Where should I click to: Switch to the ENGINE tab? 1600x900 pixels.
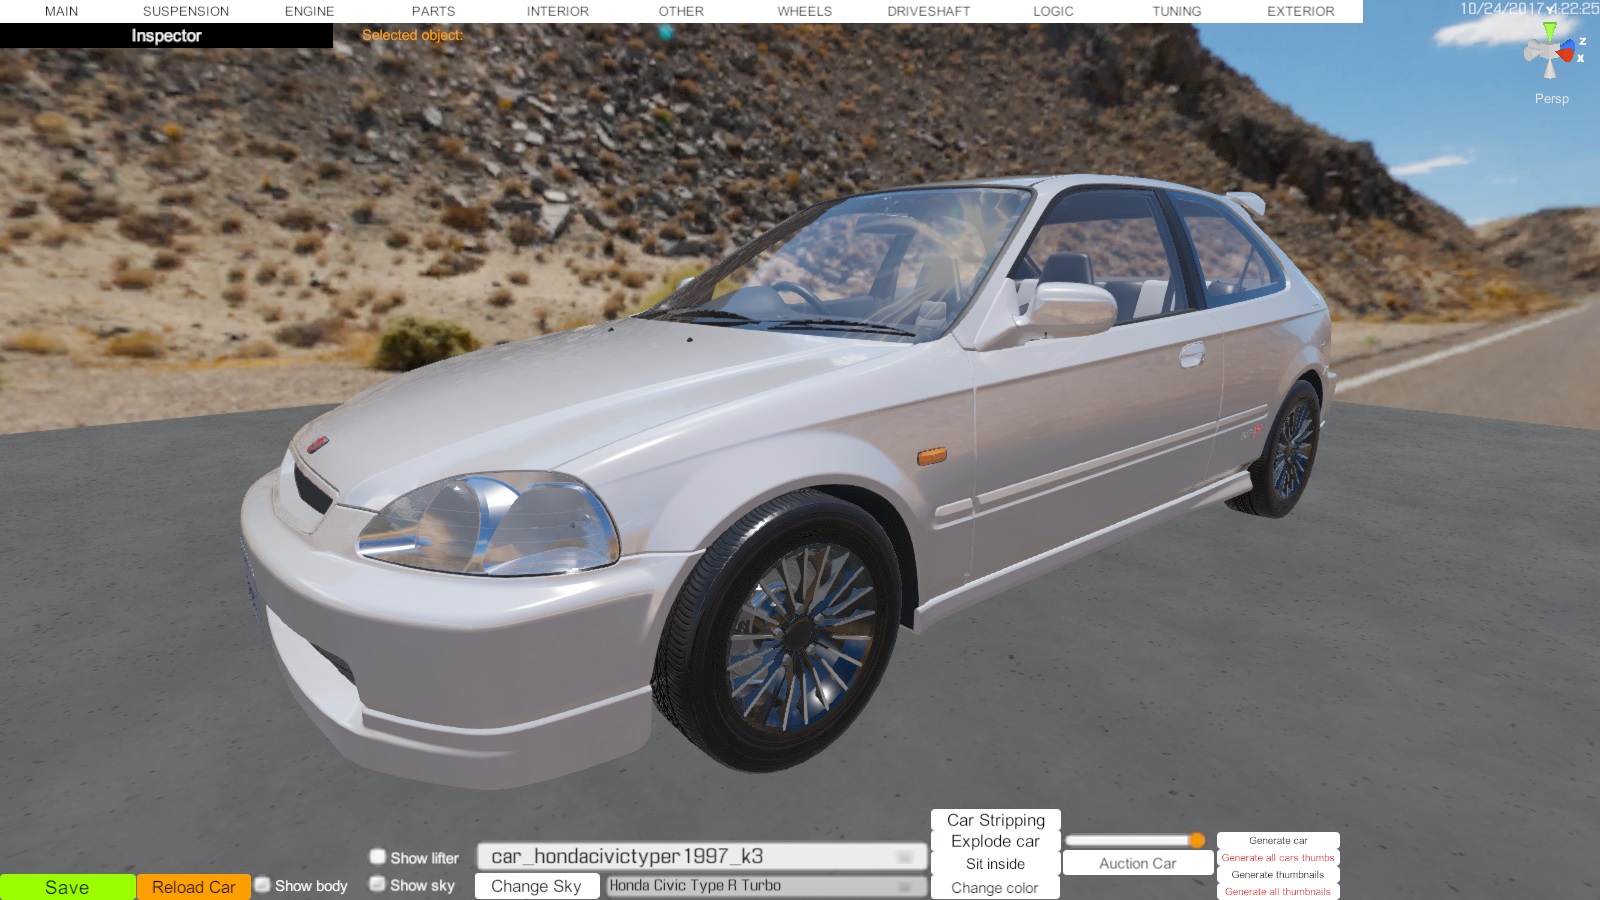(309, 11)
